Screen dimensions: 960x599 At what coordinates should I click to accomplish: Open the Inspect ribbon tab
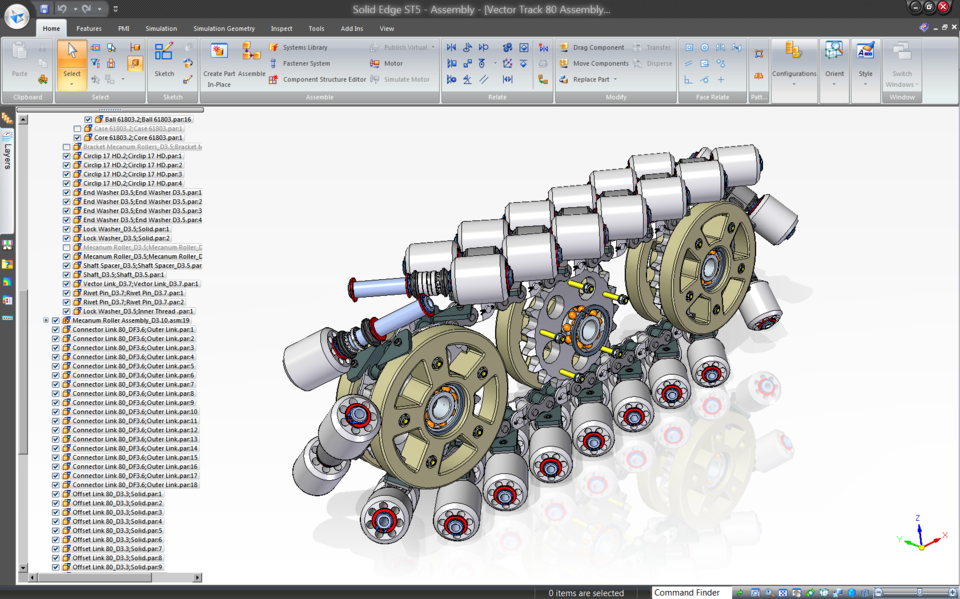[281, 28]
